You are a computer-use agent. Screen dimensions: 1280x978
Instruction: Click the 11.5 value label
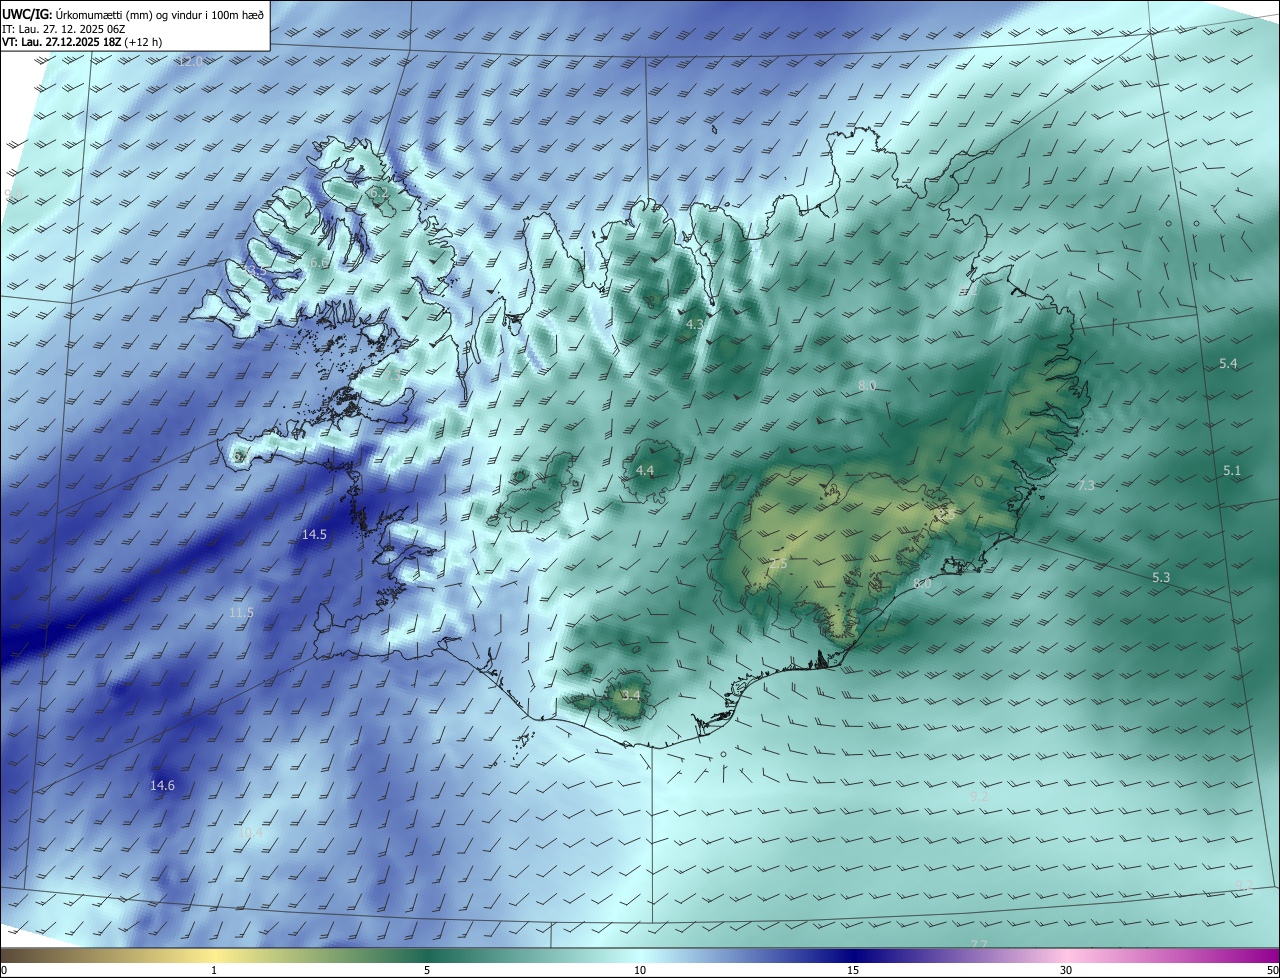241,612
